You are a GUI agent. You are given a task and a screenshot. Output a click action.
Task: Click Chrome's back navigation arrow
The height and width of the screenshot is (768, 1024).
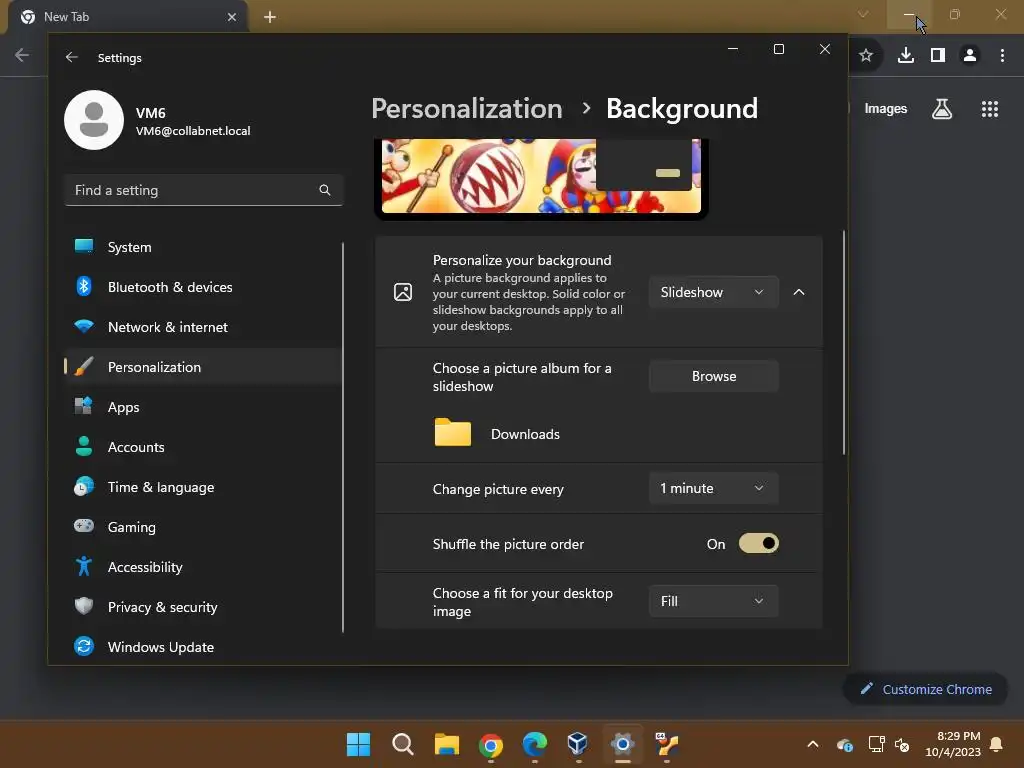pos(22,56)
